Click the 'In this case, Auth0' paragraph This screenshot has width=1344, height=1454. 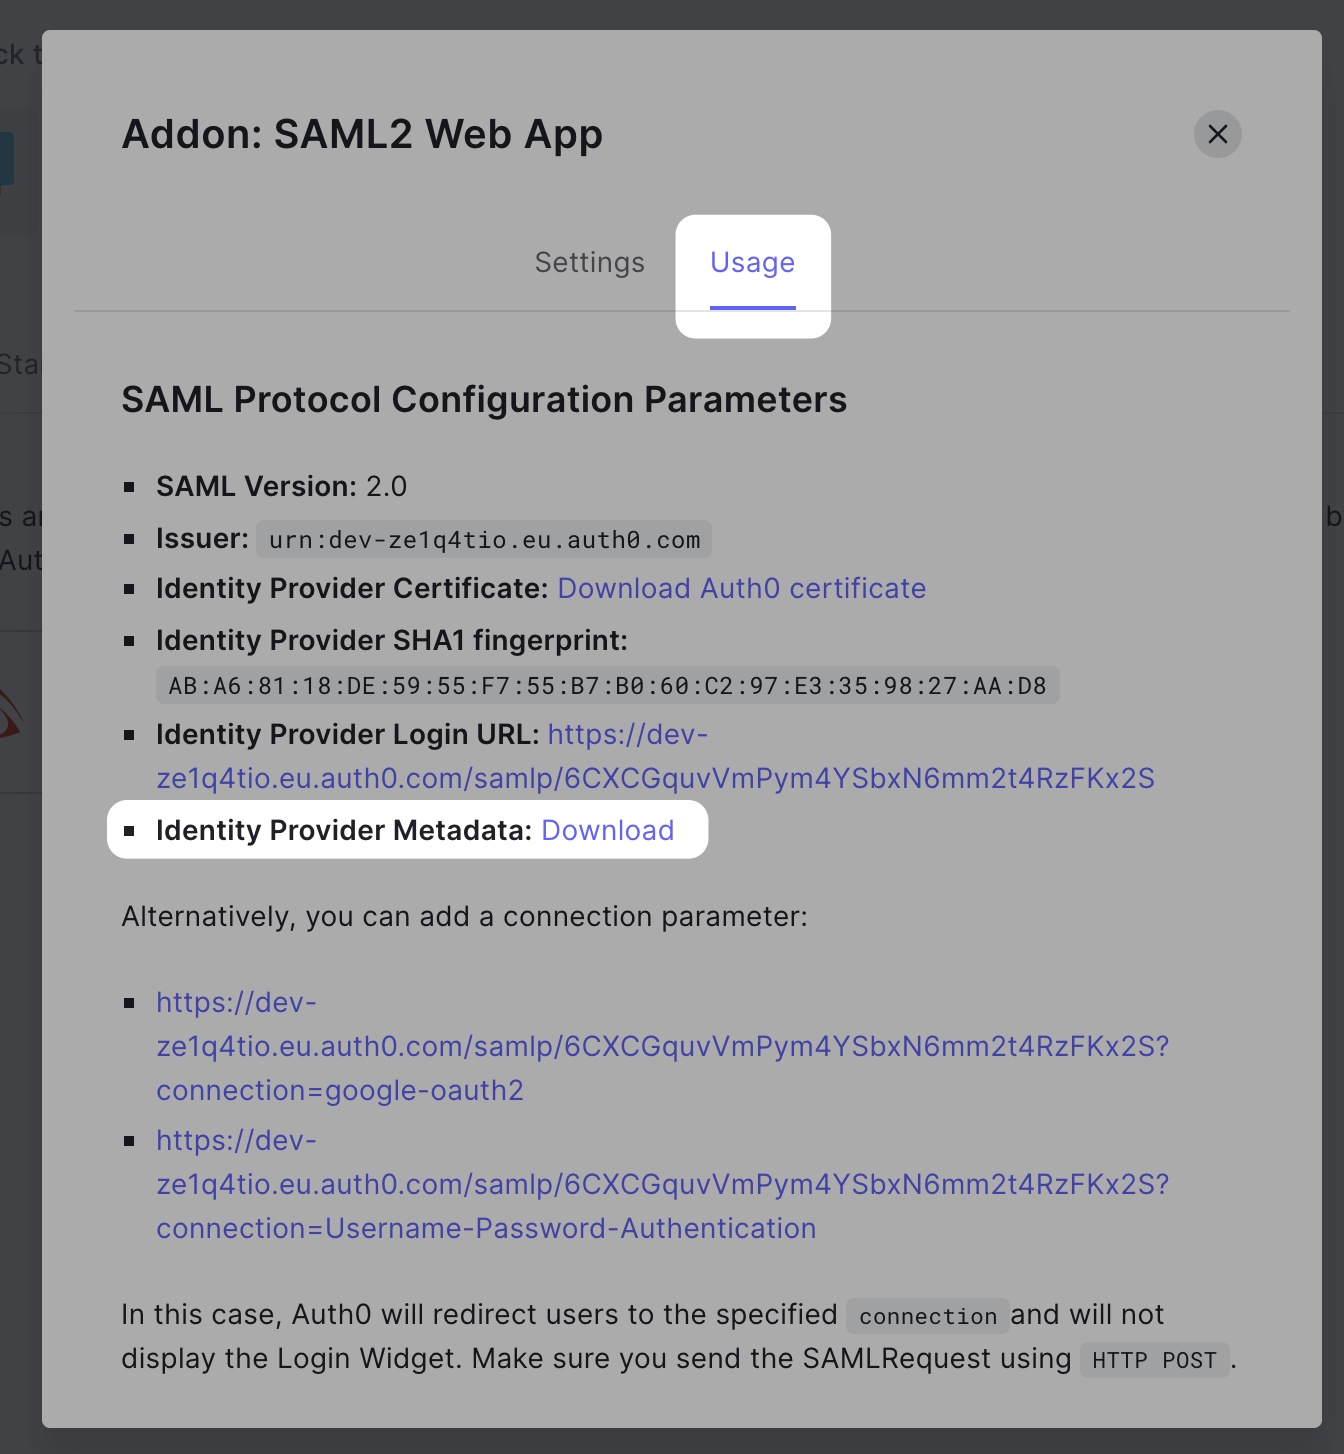point(679,1337)
